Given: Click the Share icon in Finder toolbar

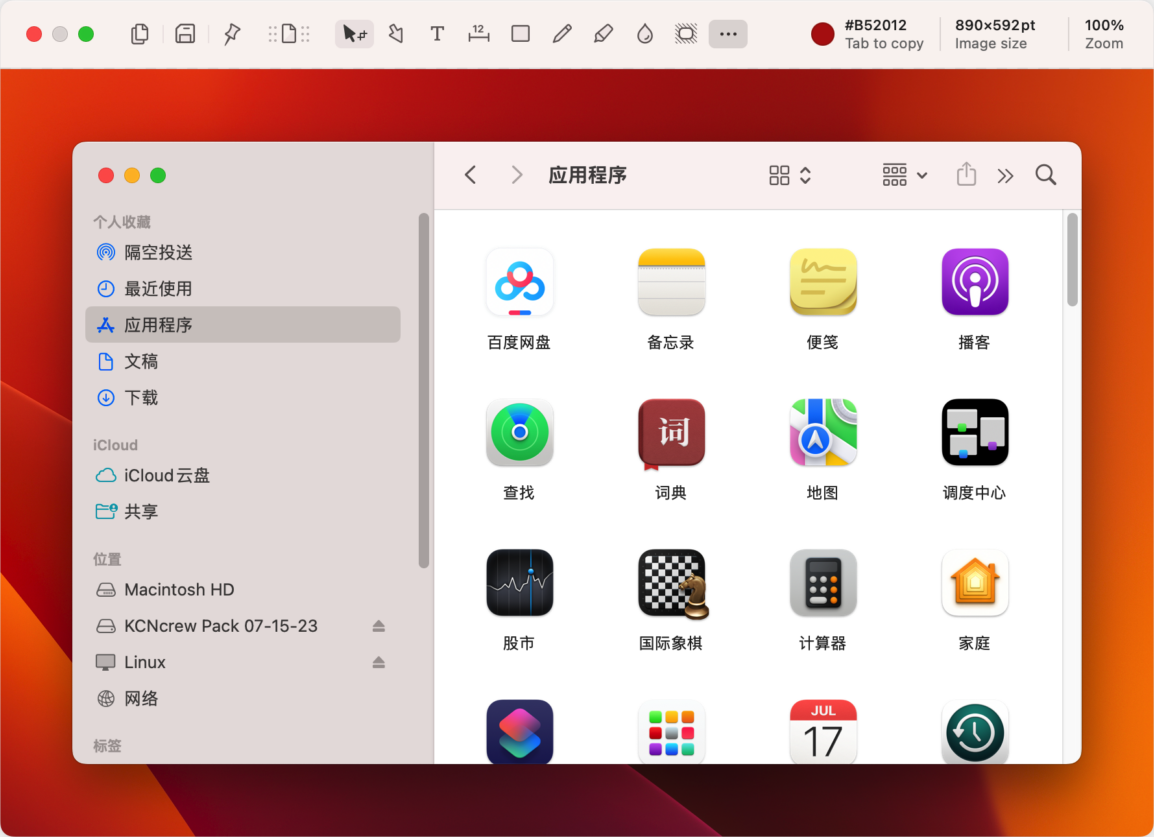Looking at the screenshot, I should coord(966,174).
